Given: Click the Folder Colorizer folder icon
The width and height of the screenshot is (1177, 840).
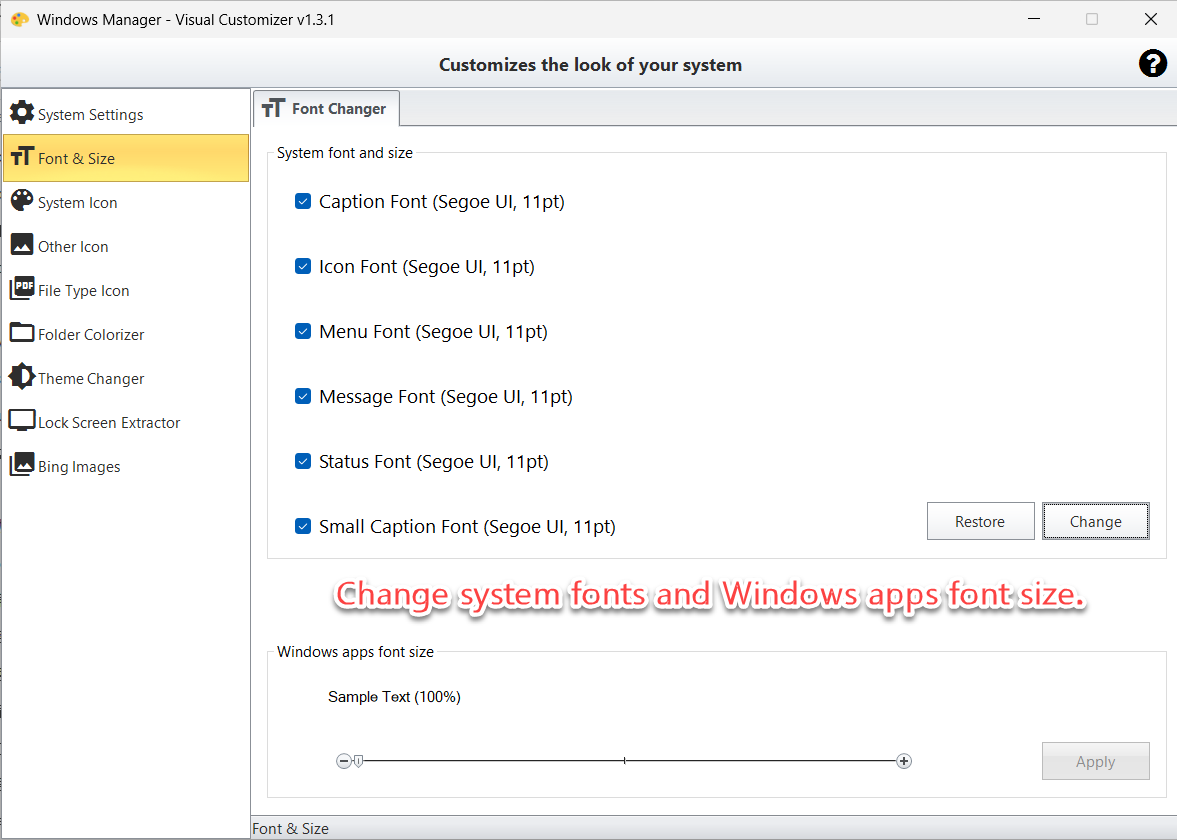Looking at the screenshot, I should [22, 333].
